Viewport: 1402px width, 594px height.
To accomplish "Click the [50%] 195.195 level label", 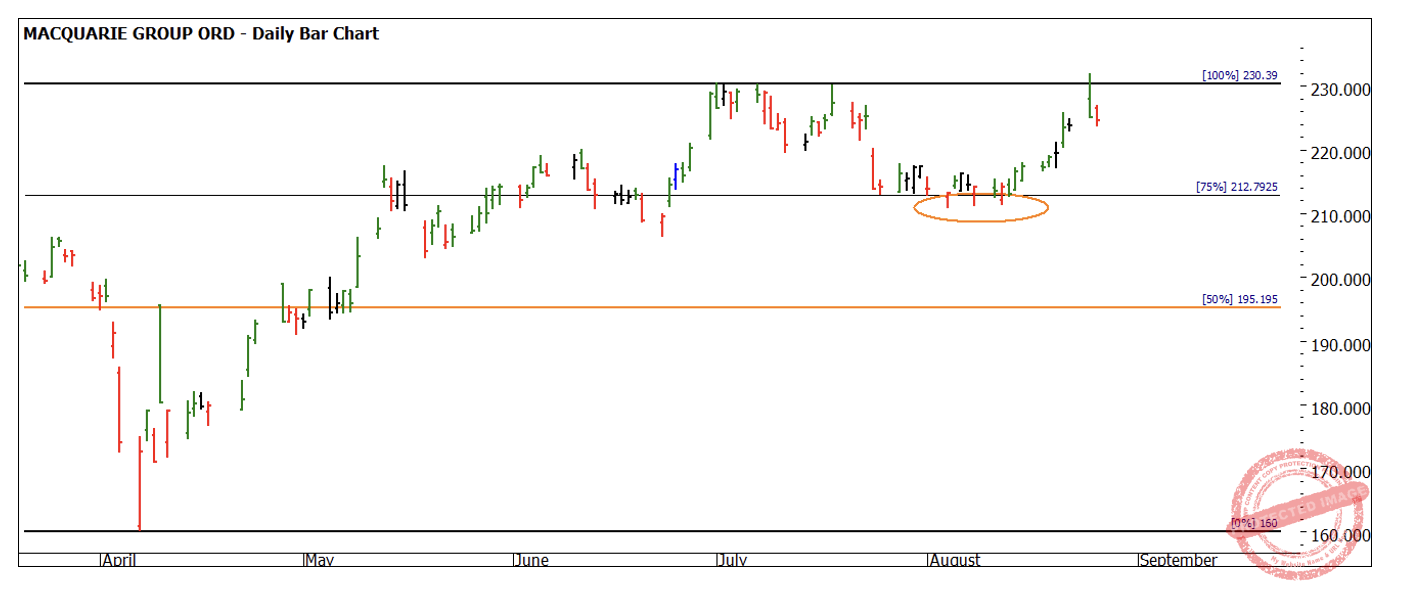I will (1239, 299).
